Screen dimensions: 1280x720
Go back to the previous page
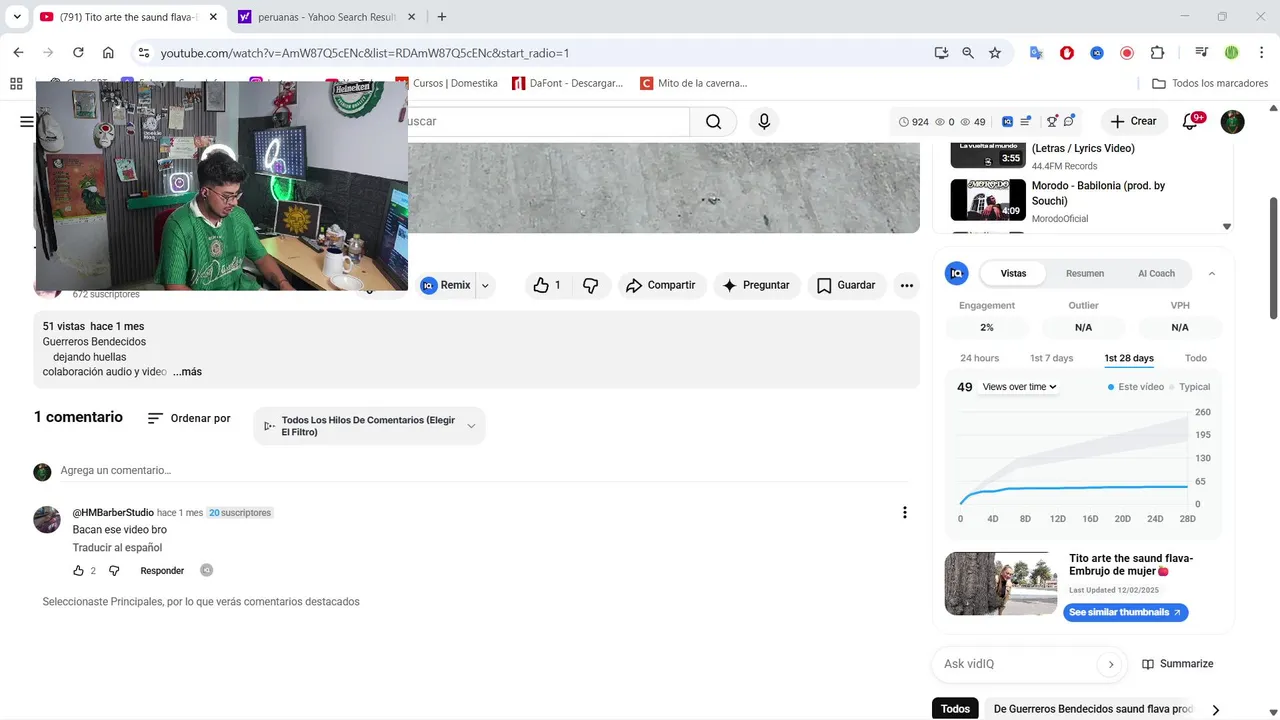click(x=18, y=53)
